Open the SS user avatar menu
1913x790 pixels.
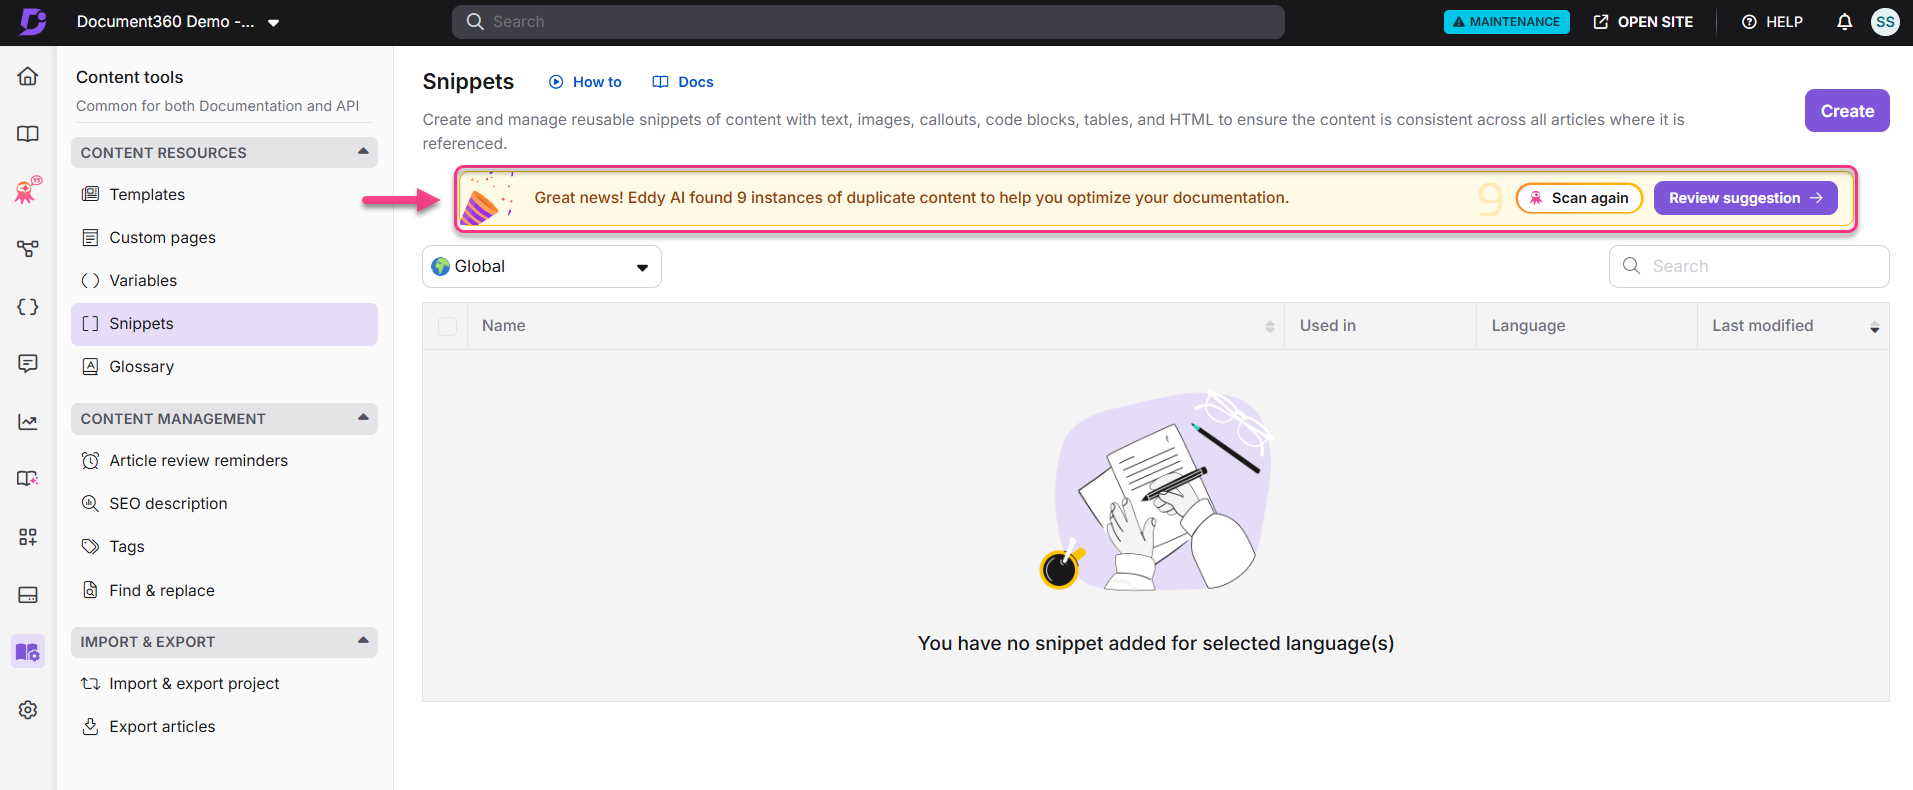click(1885, 22)
